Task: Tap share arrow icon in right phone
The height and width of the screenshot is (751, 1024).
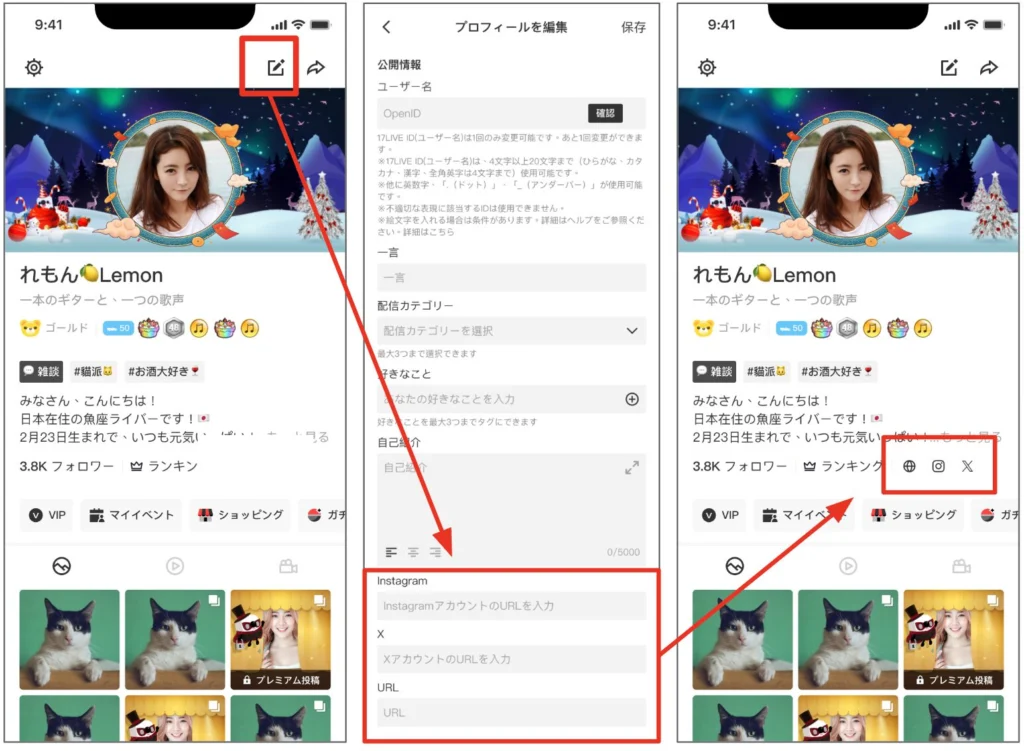Action: coord(989,67)
